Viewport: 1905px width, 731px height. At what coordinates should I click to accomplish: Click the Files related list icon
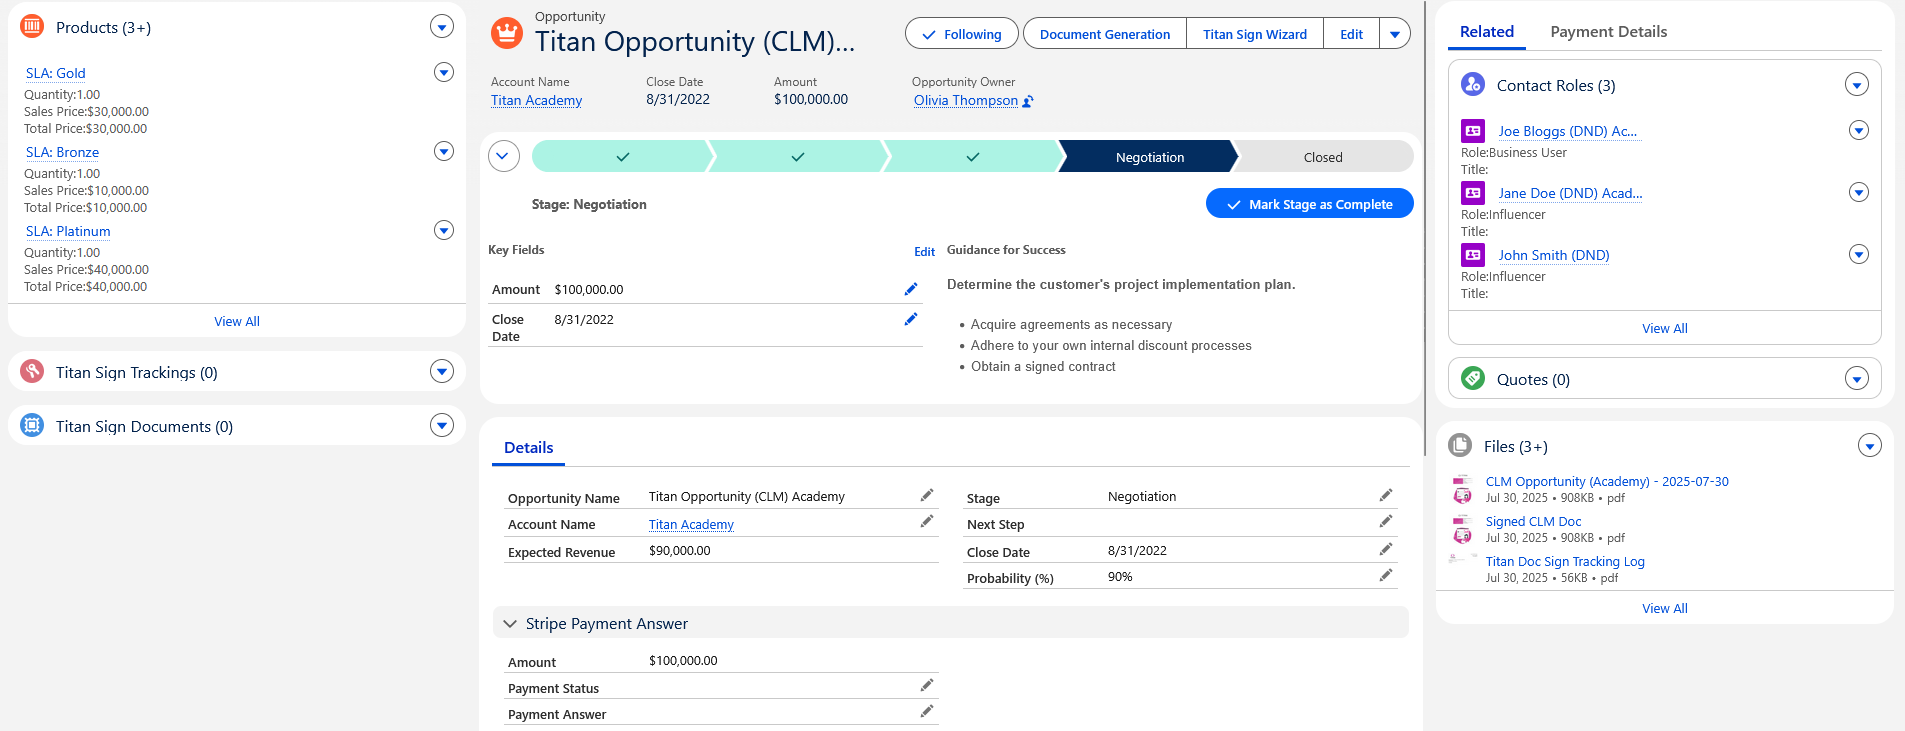point(1460,445)
